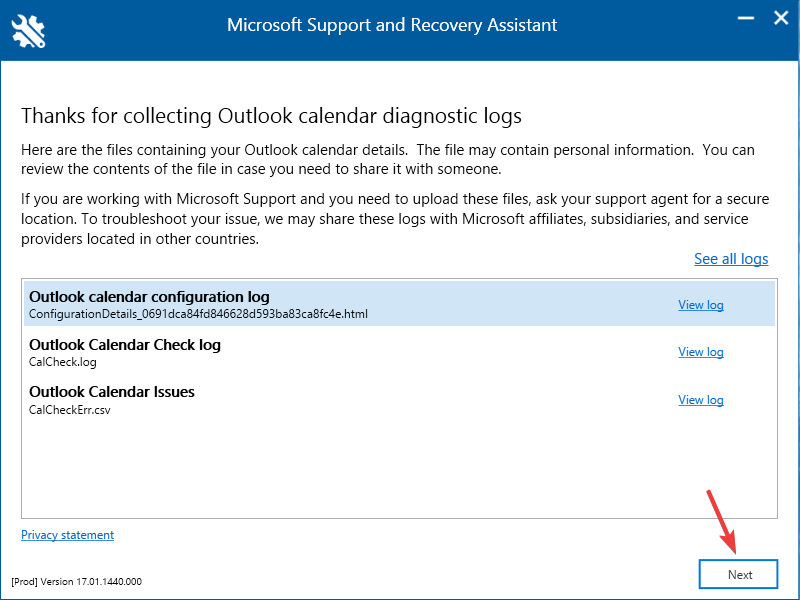Click the Prod version number text
The image size is (800, 600).
click(77, 581)
